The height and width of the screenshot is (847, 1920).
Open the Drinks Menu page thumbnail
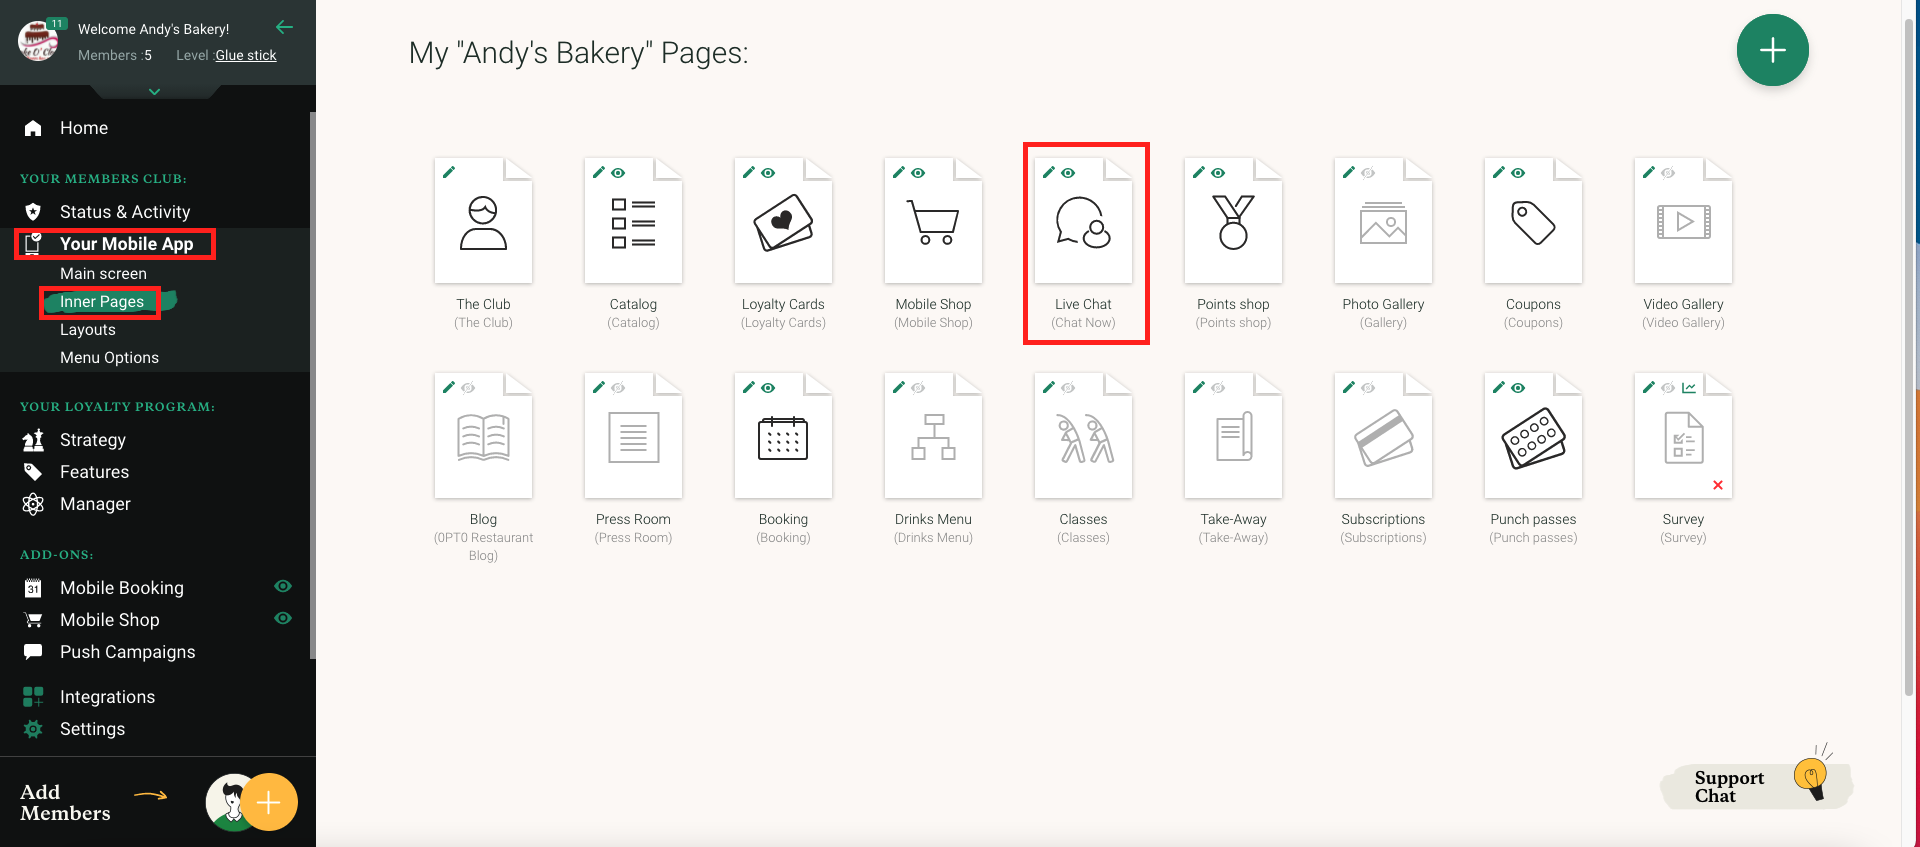point(933,436)
